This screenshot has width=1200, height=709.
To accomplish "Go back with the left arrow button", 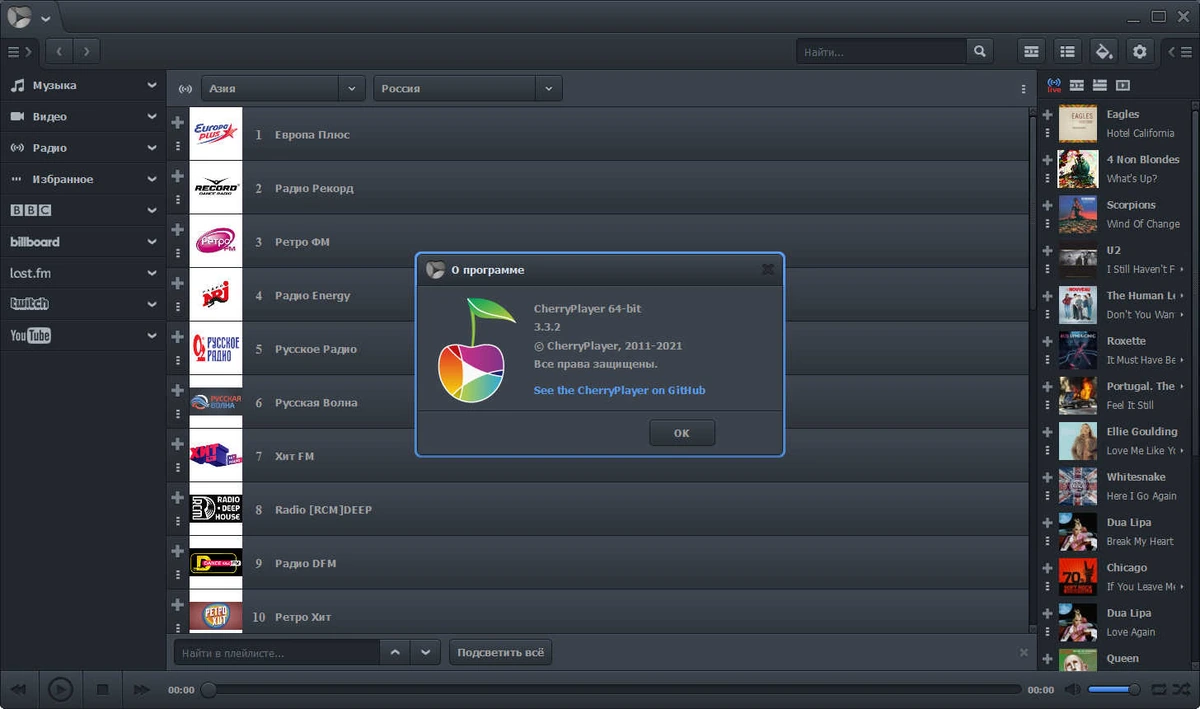I will [60, 50].
